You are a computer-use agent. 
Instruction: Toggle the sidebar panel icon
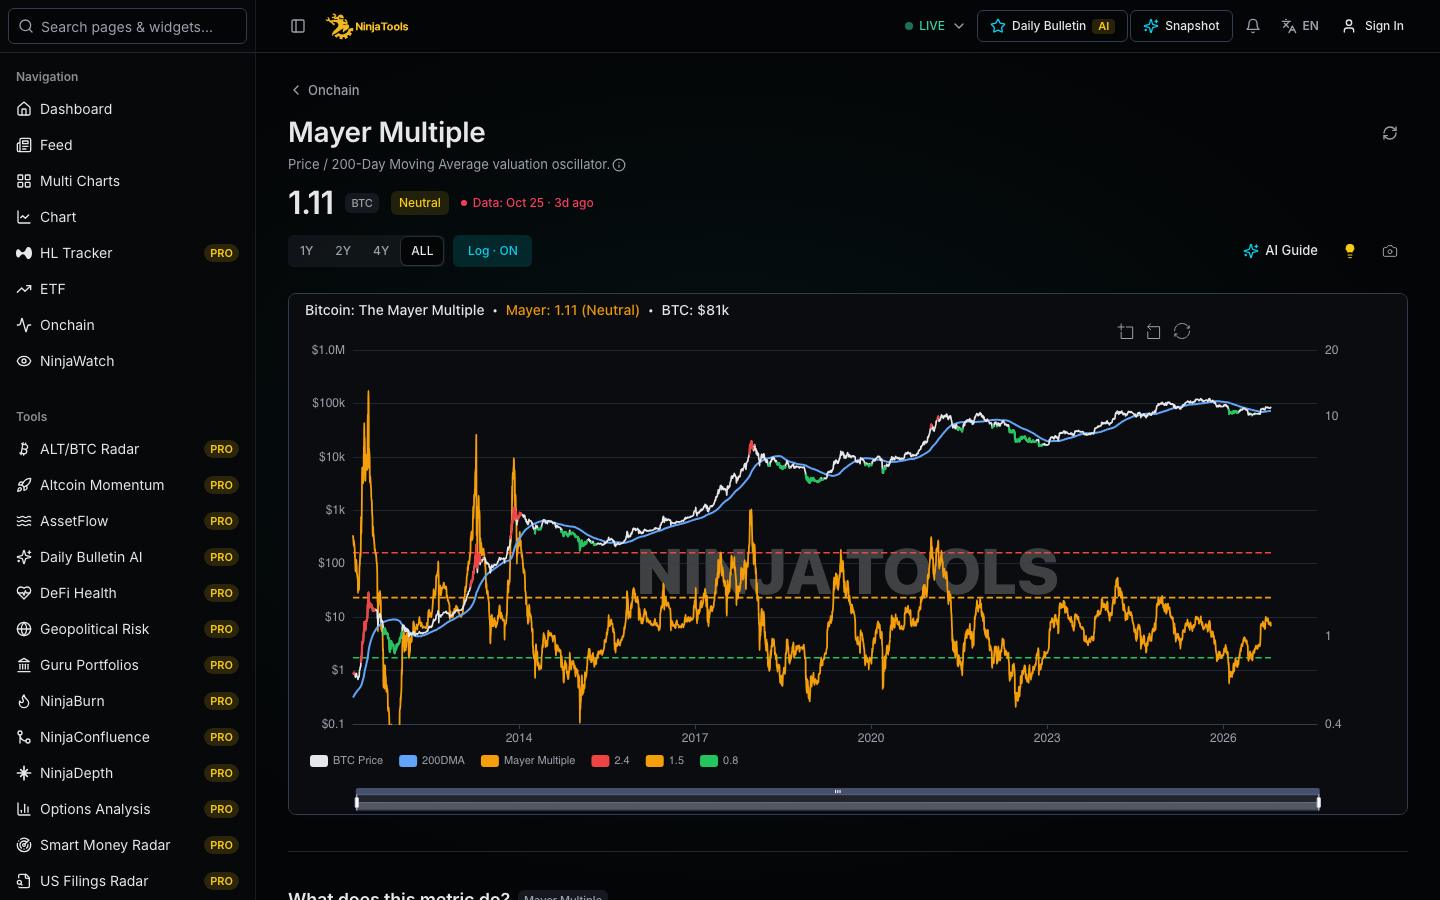[298, 26]
